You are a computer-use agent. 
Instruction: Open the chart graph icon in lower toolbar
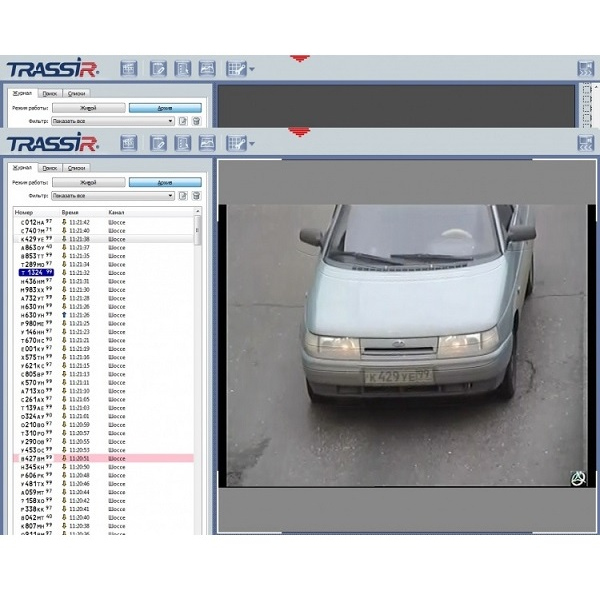[x=207, y=143]
